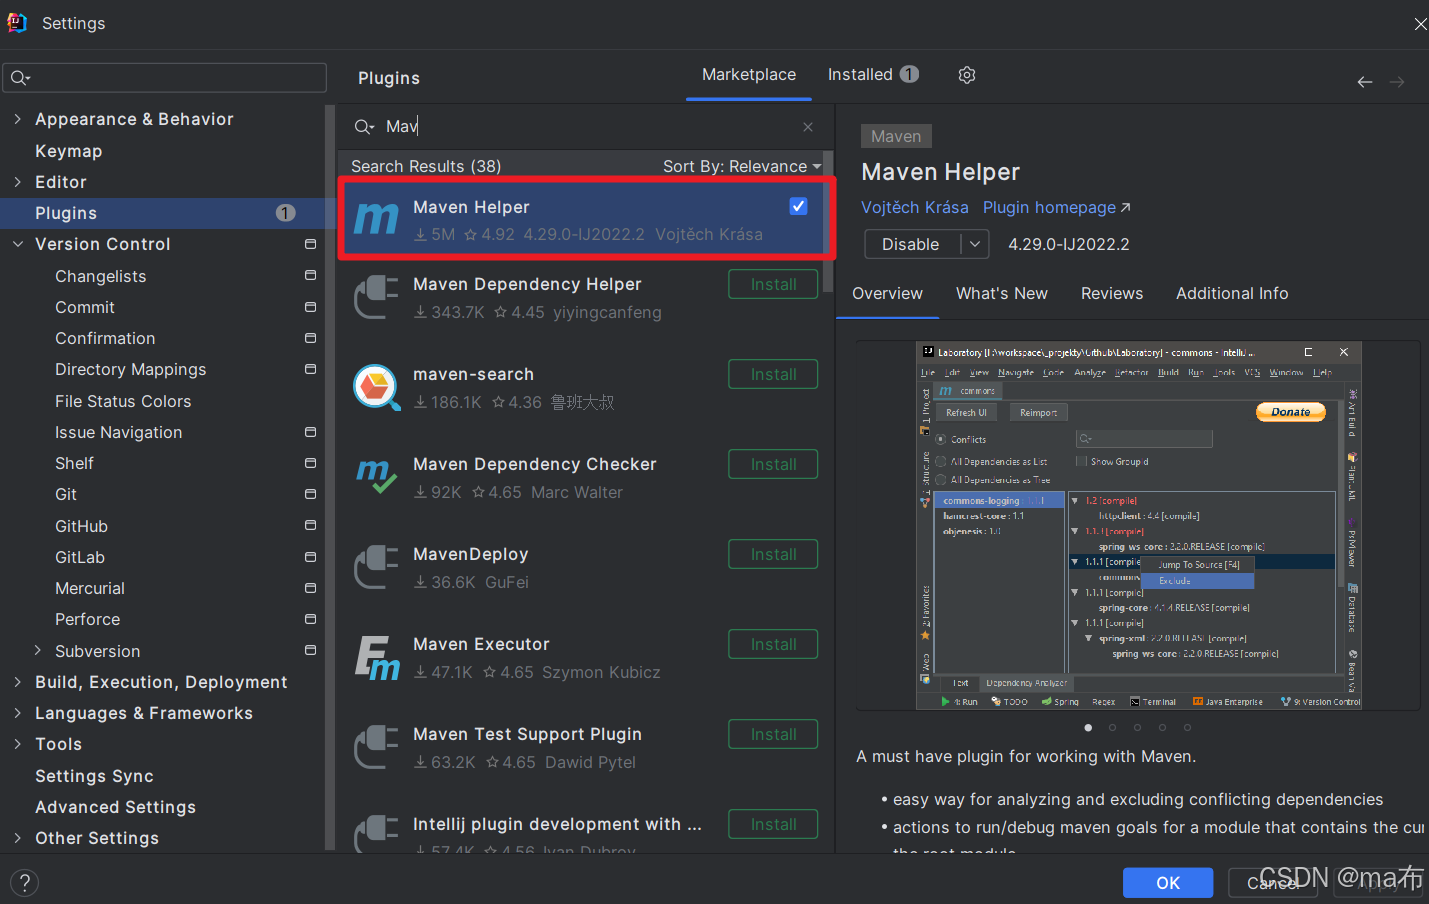The image size is (1429, 904).
Task: Expand Appearance & Behavior section
Action: point(18,119)
